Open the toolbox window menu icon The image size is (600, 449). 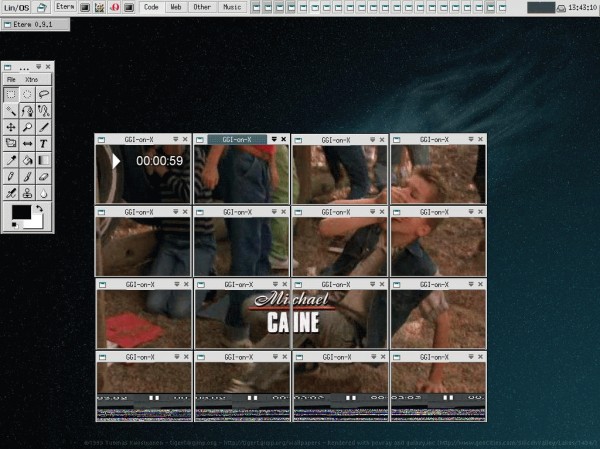(x=7, y=67)
